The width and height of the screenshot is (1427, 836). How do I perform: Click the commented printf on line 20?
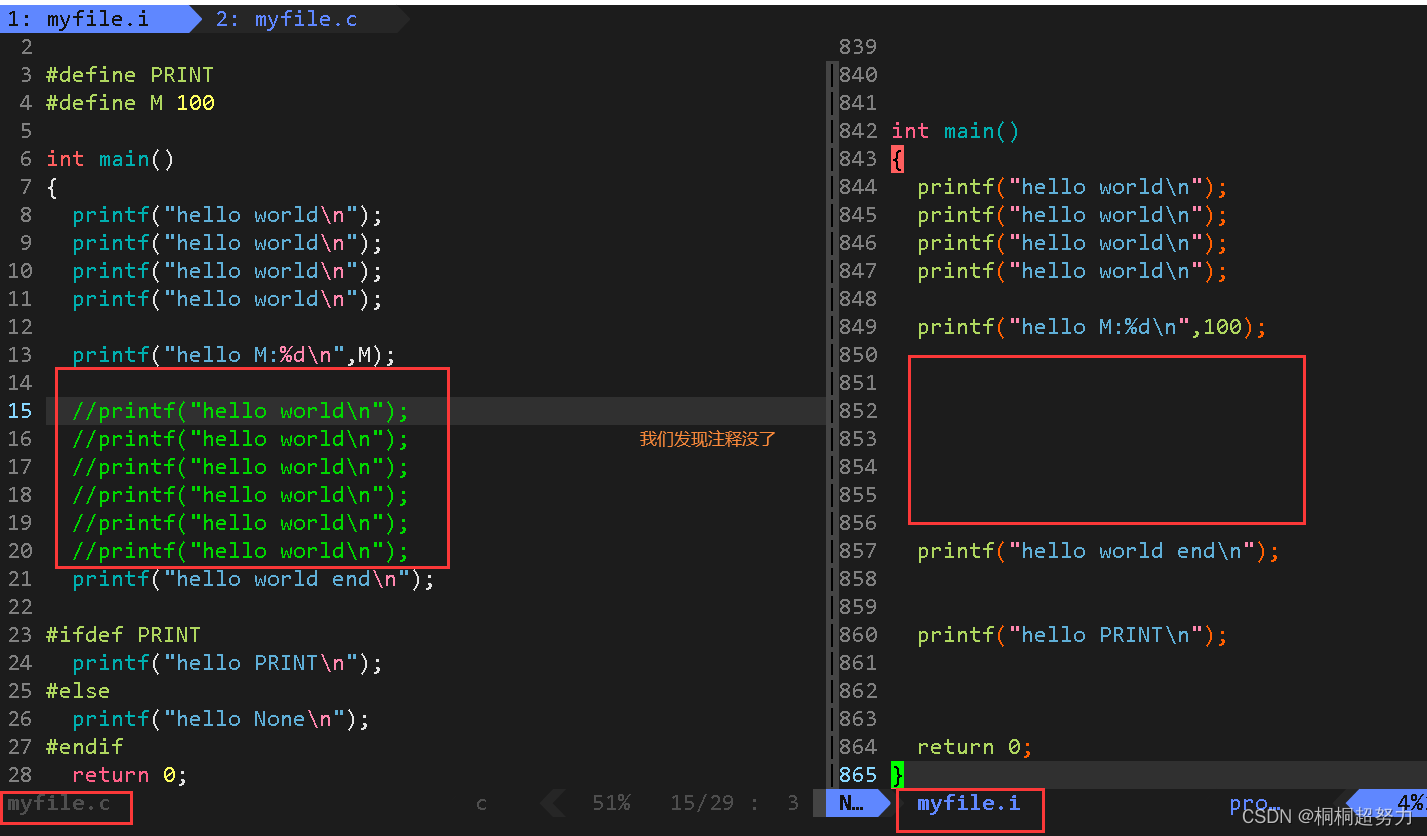240,551
